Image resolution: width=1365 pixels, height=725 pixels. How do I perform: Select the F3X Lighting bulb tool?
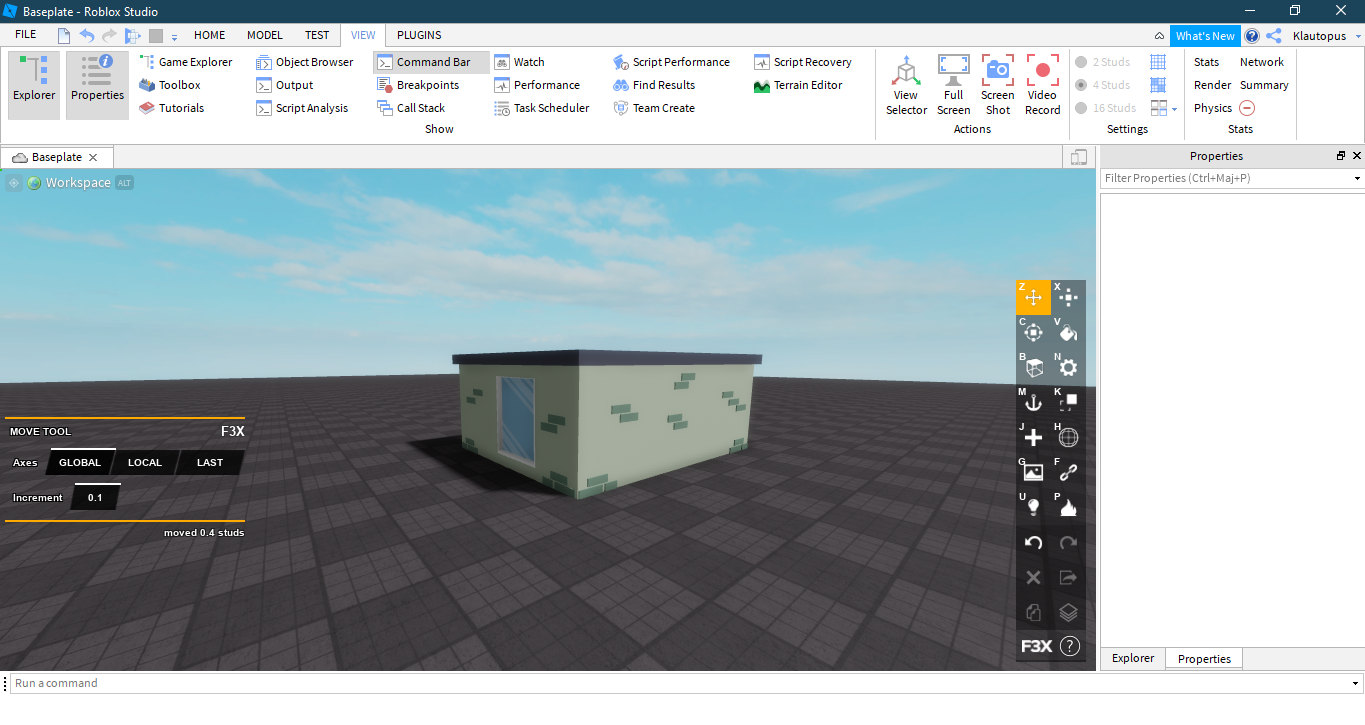tap(1033, 507)
